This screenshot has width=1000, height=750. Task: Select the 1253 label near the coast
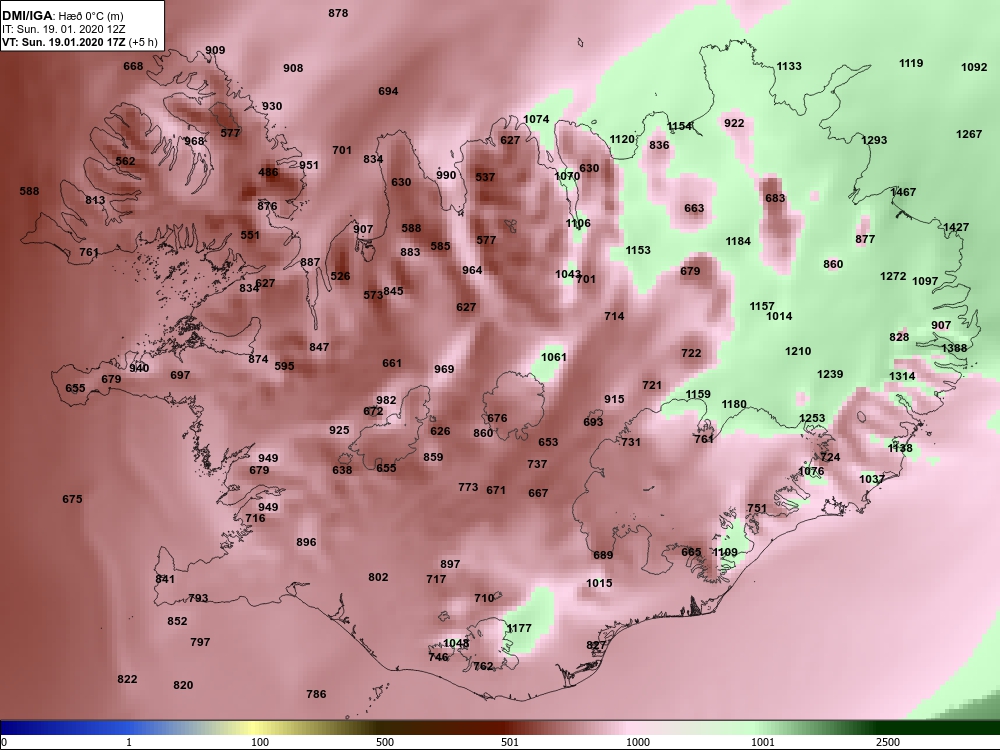[x=812, y=418]
